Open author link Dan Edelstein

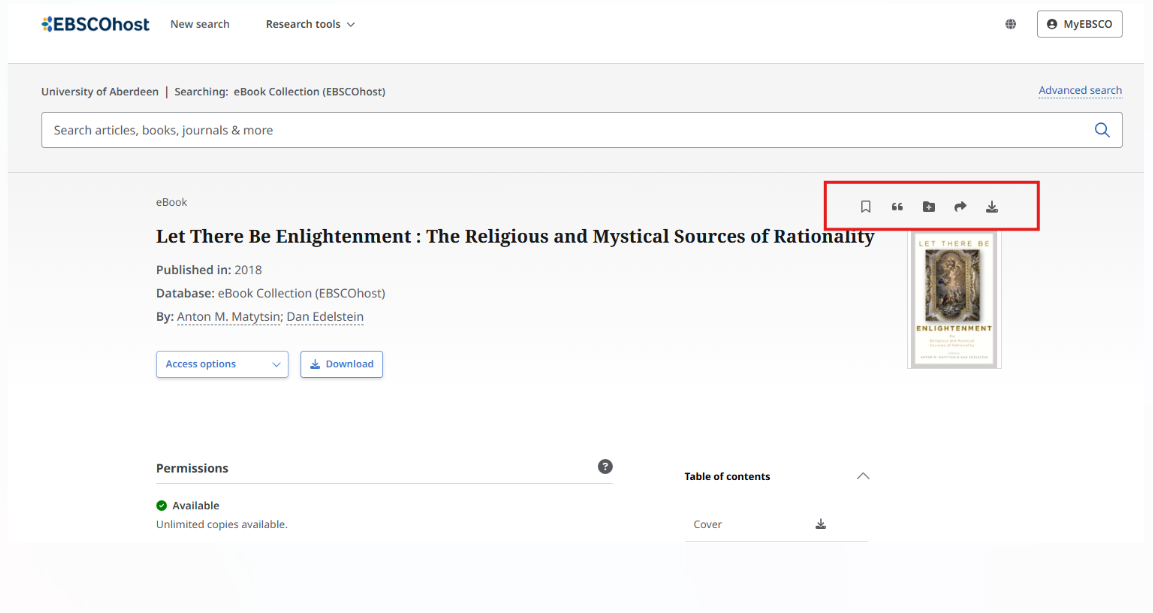pos(325,317)
